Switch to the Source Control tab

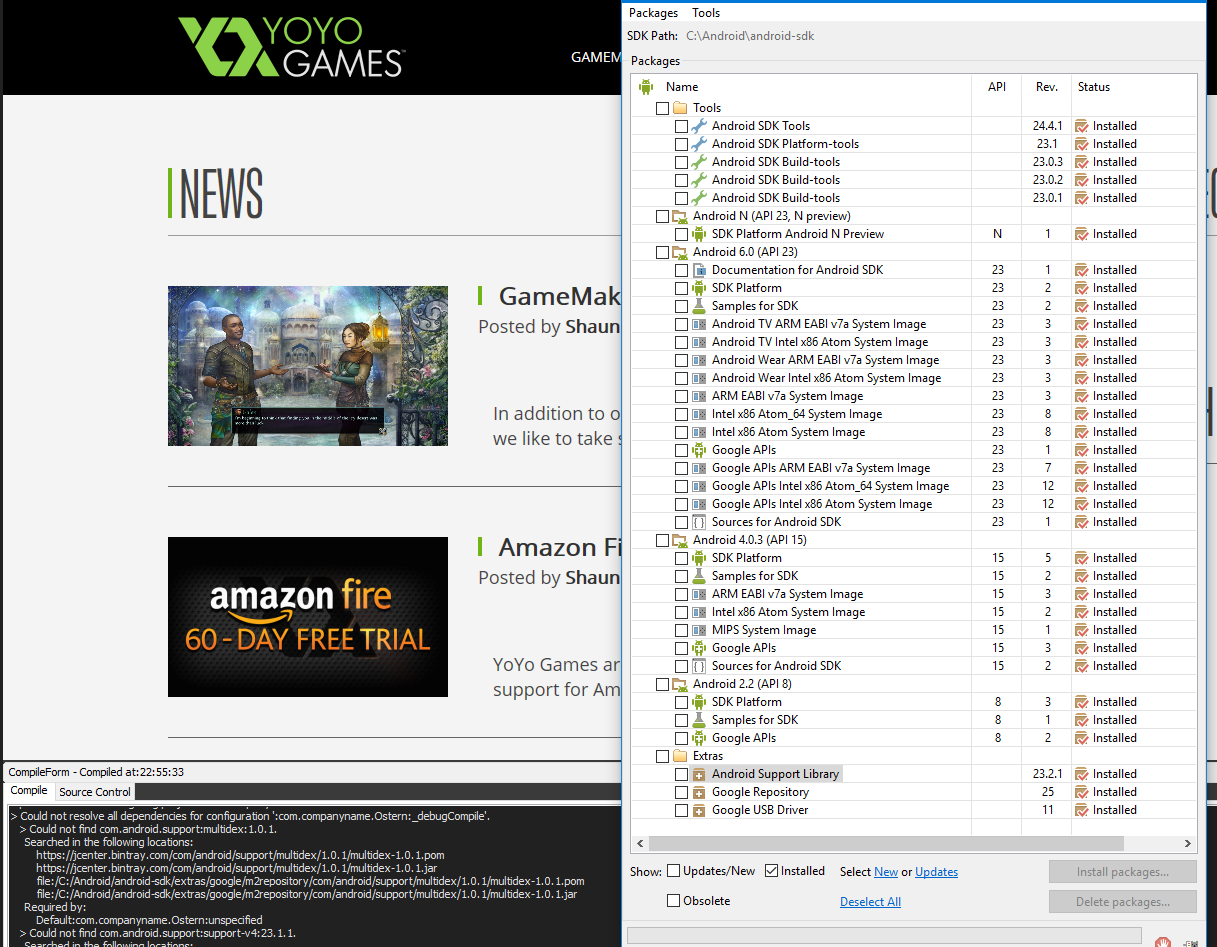pyautogui.click(x=95, y=792)
